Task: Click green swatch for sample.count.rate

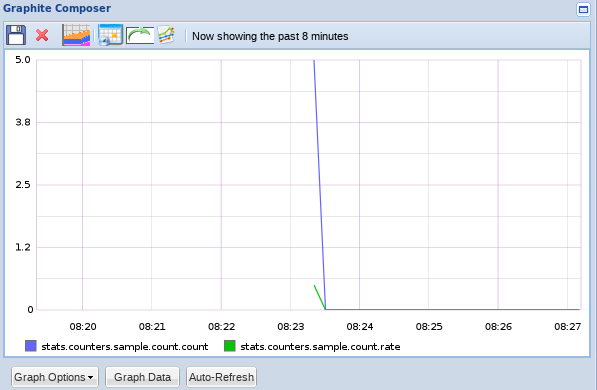Action: pyautogui.click(x=230, y=346)
